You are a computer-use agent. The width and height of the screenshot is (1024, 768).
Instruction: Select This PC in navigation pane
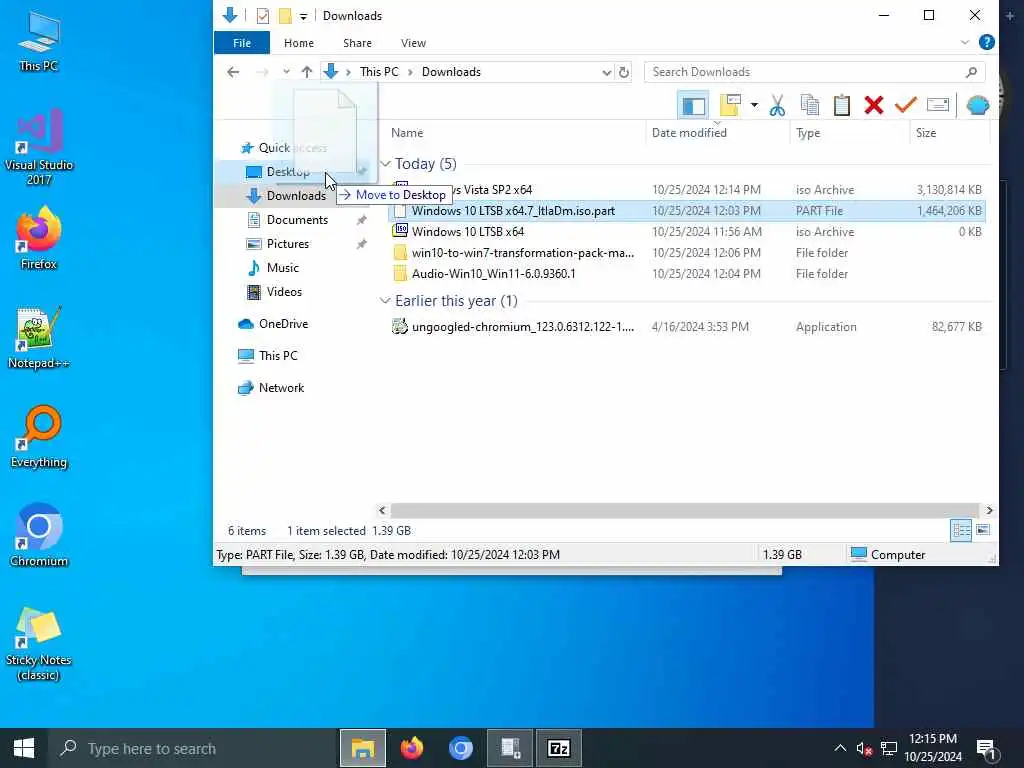point(278,356)
